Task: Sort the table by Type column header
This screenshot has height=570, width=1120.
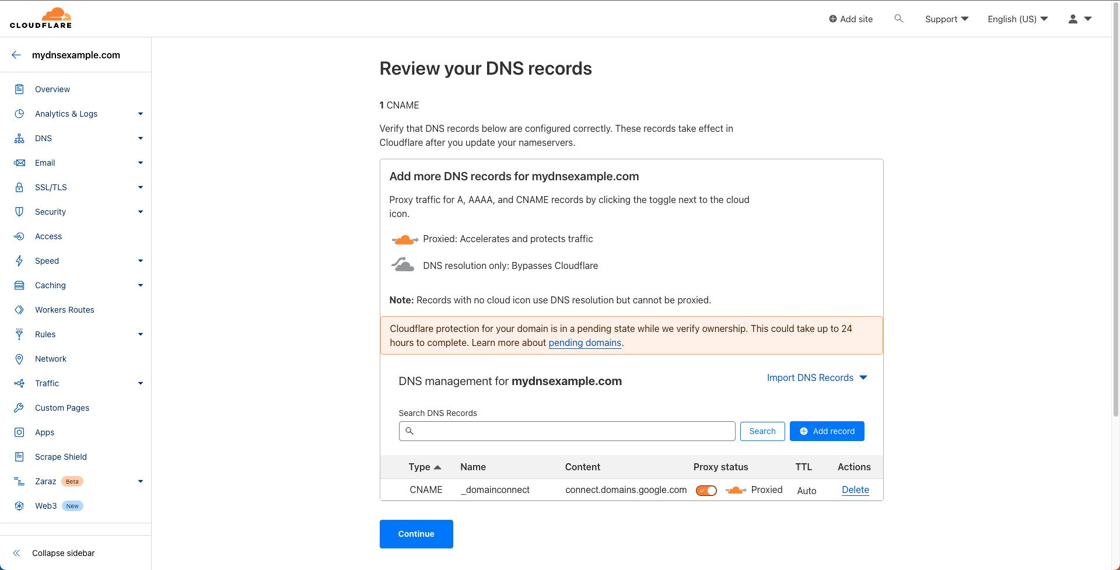Action: pos(424,466)
